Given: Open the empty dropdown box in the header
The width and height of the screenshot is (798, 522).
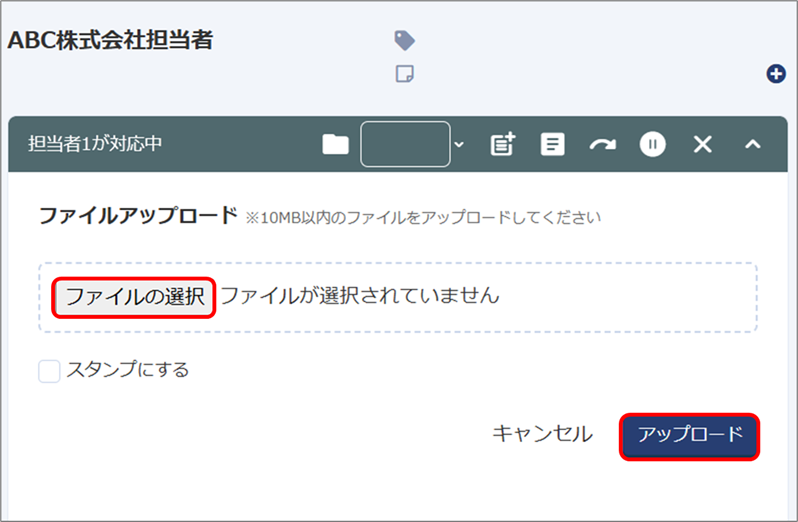Looking at the screenshot, I should 405,144.
